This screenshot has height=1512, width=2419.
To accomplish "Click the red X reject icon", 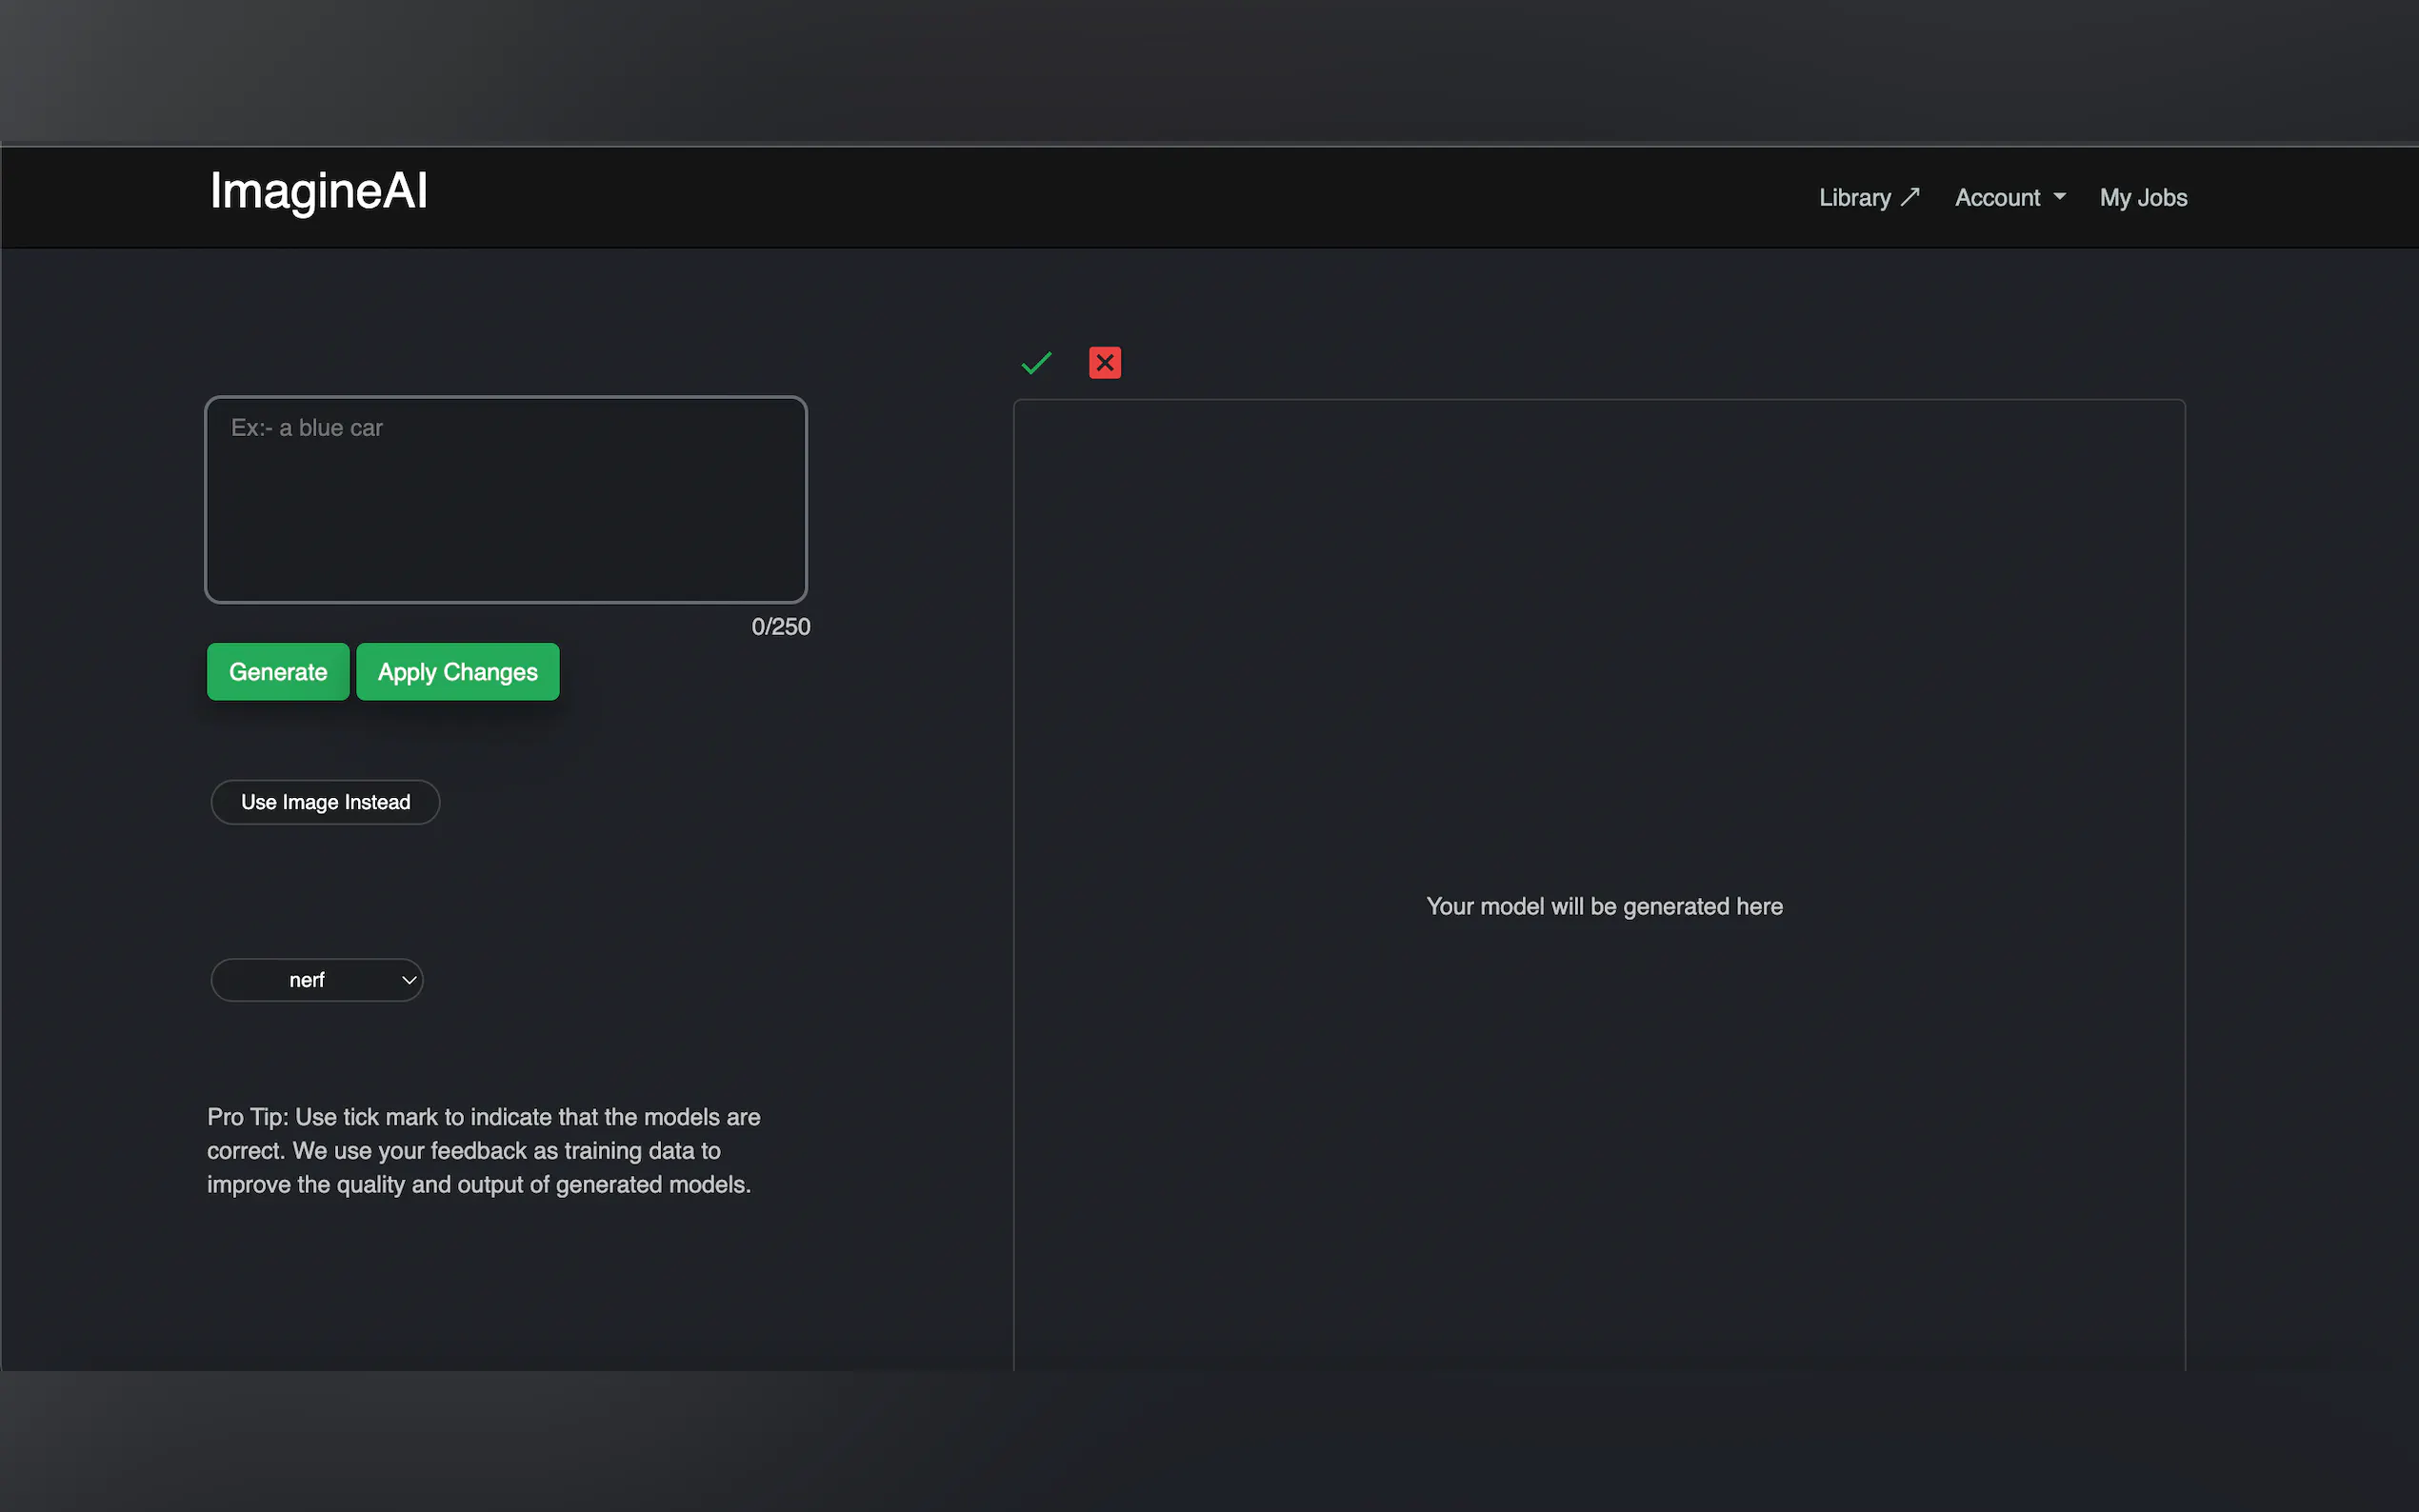I will coord(1104,363).
